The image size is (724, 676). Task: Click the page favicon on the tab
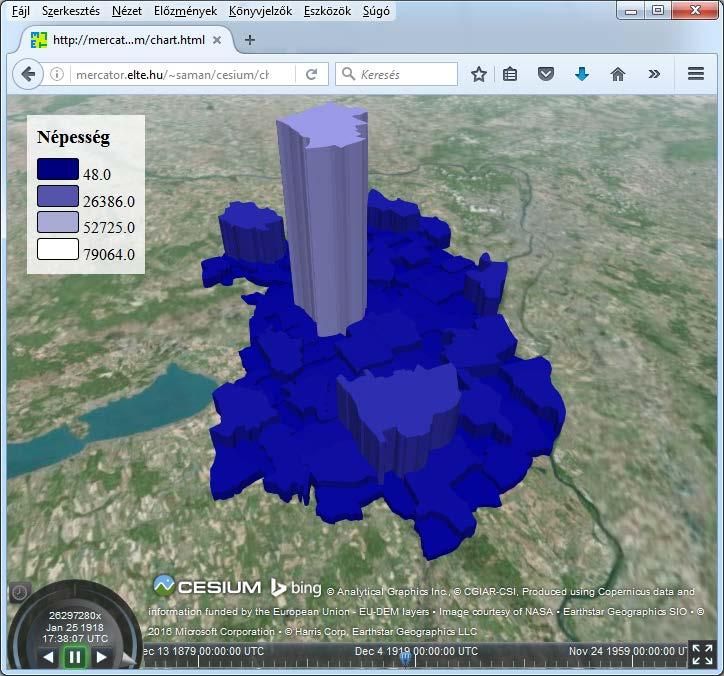click(x=39, y=40)
